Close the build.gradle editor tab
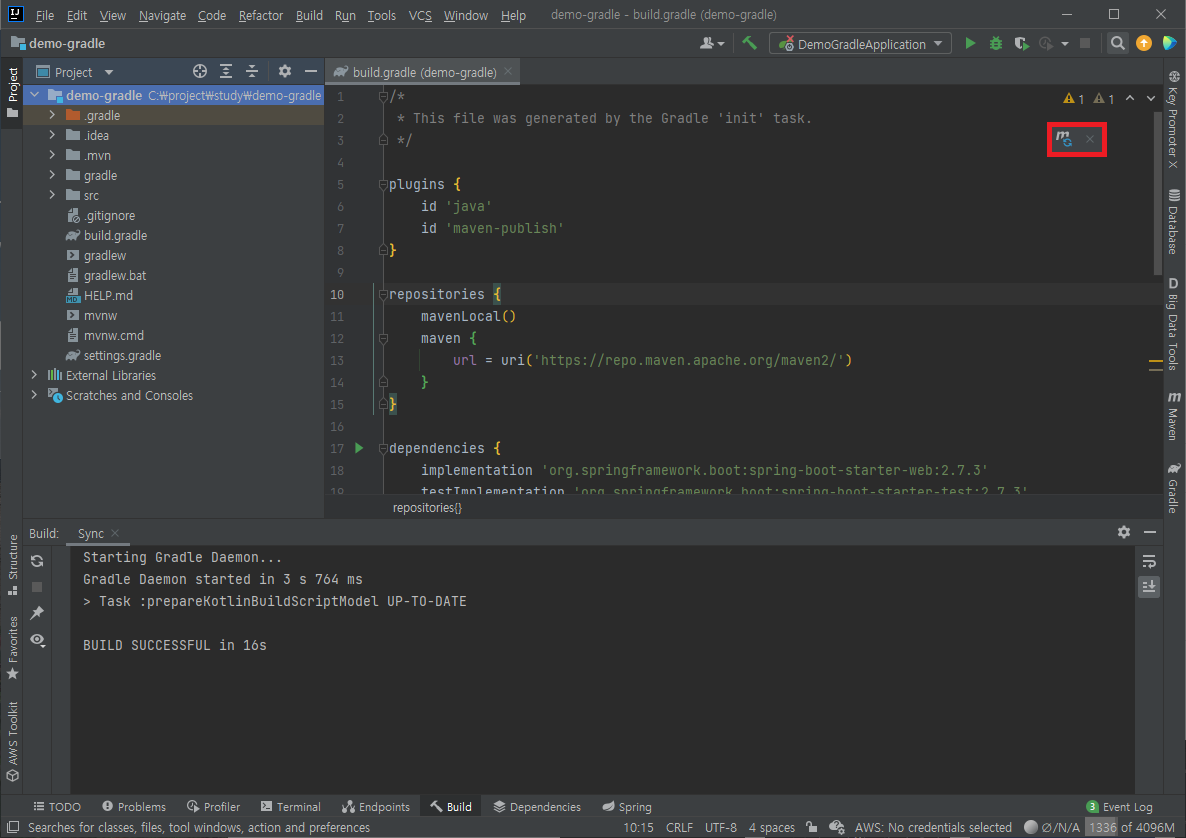Viewport: 1186px width, 838px height. pos(508,71)
